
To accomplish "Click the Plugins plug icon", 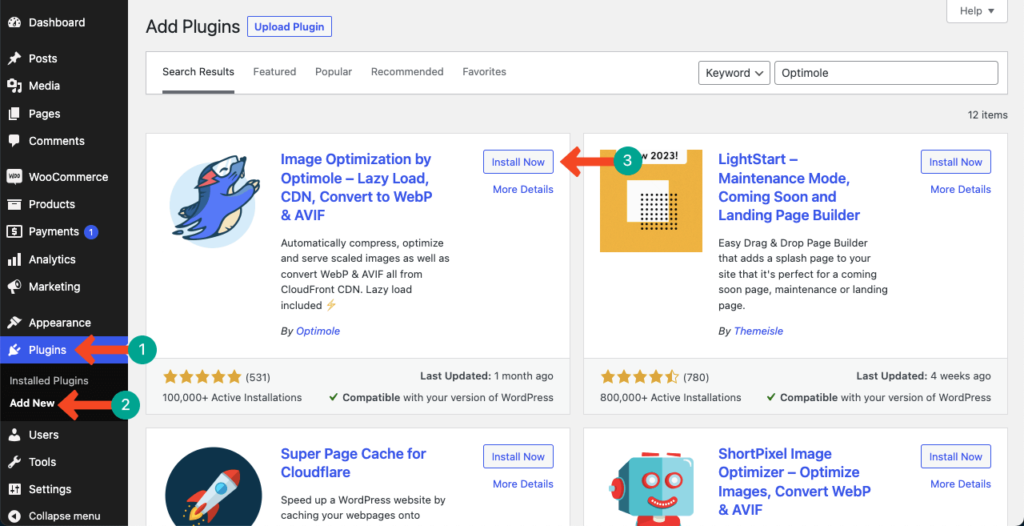I will pos(14,350).
